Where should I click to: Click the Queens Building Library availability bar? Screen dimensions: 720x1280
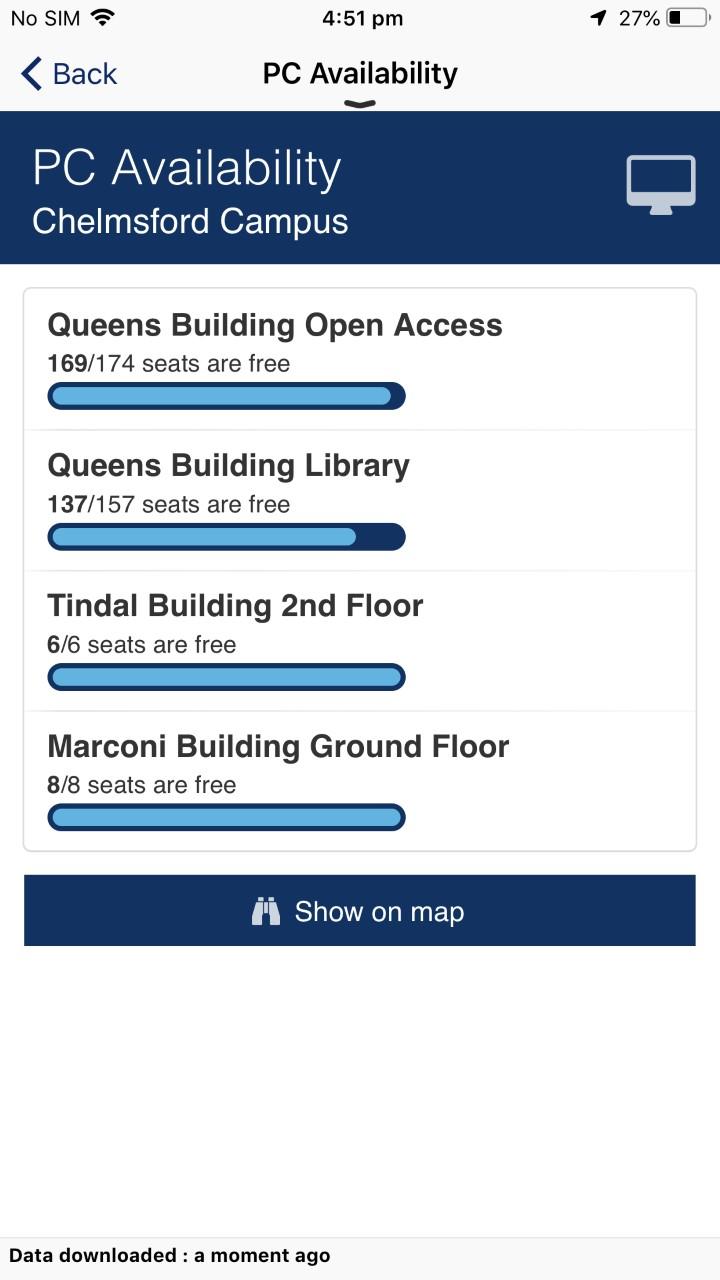tap(226, 537)
